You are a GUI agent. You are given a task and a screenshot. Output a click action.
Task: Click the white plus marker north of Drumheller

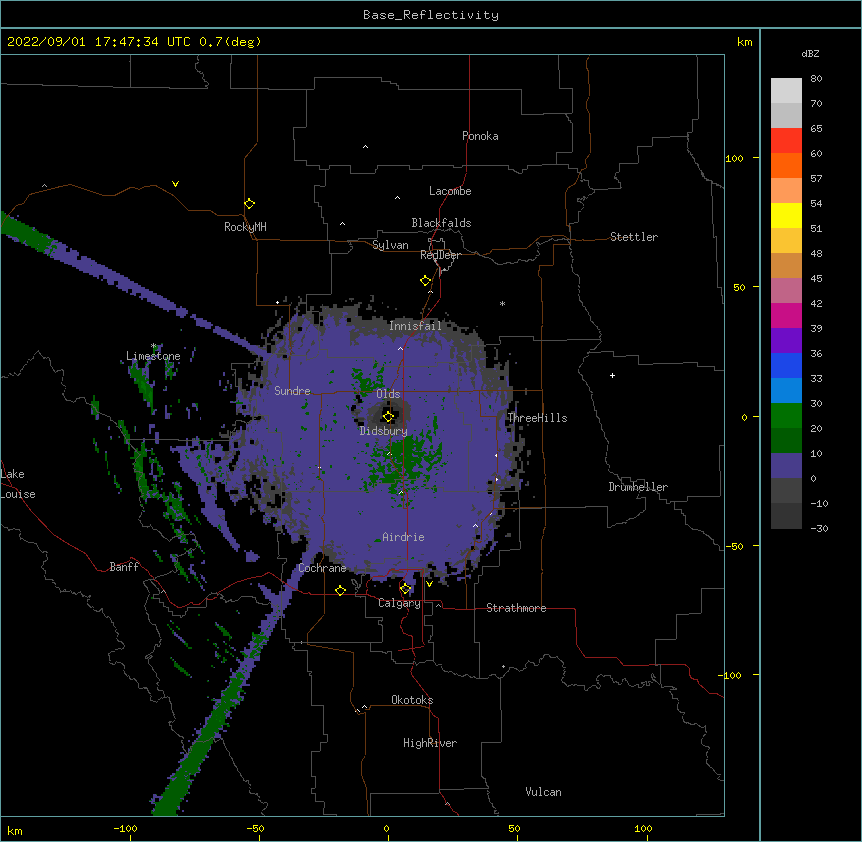[612, 375]
